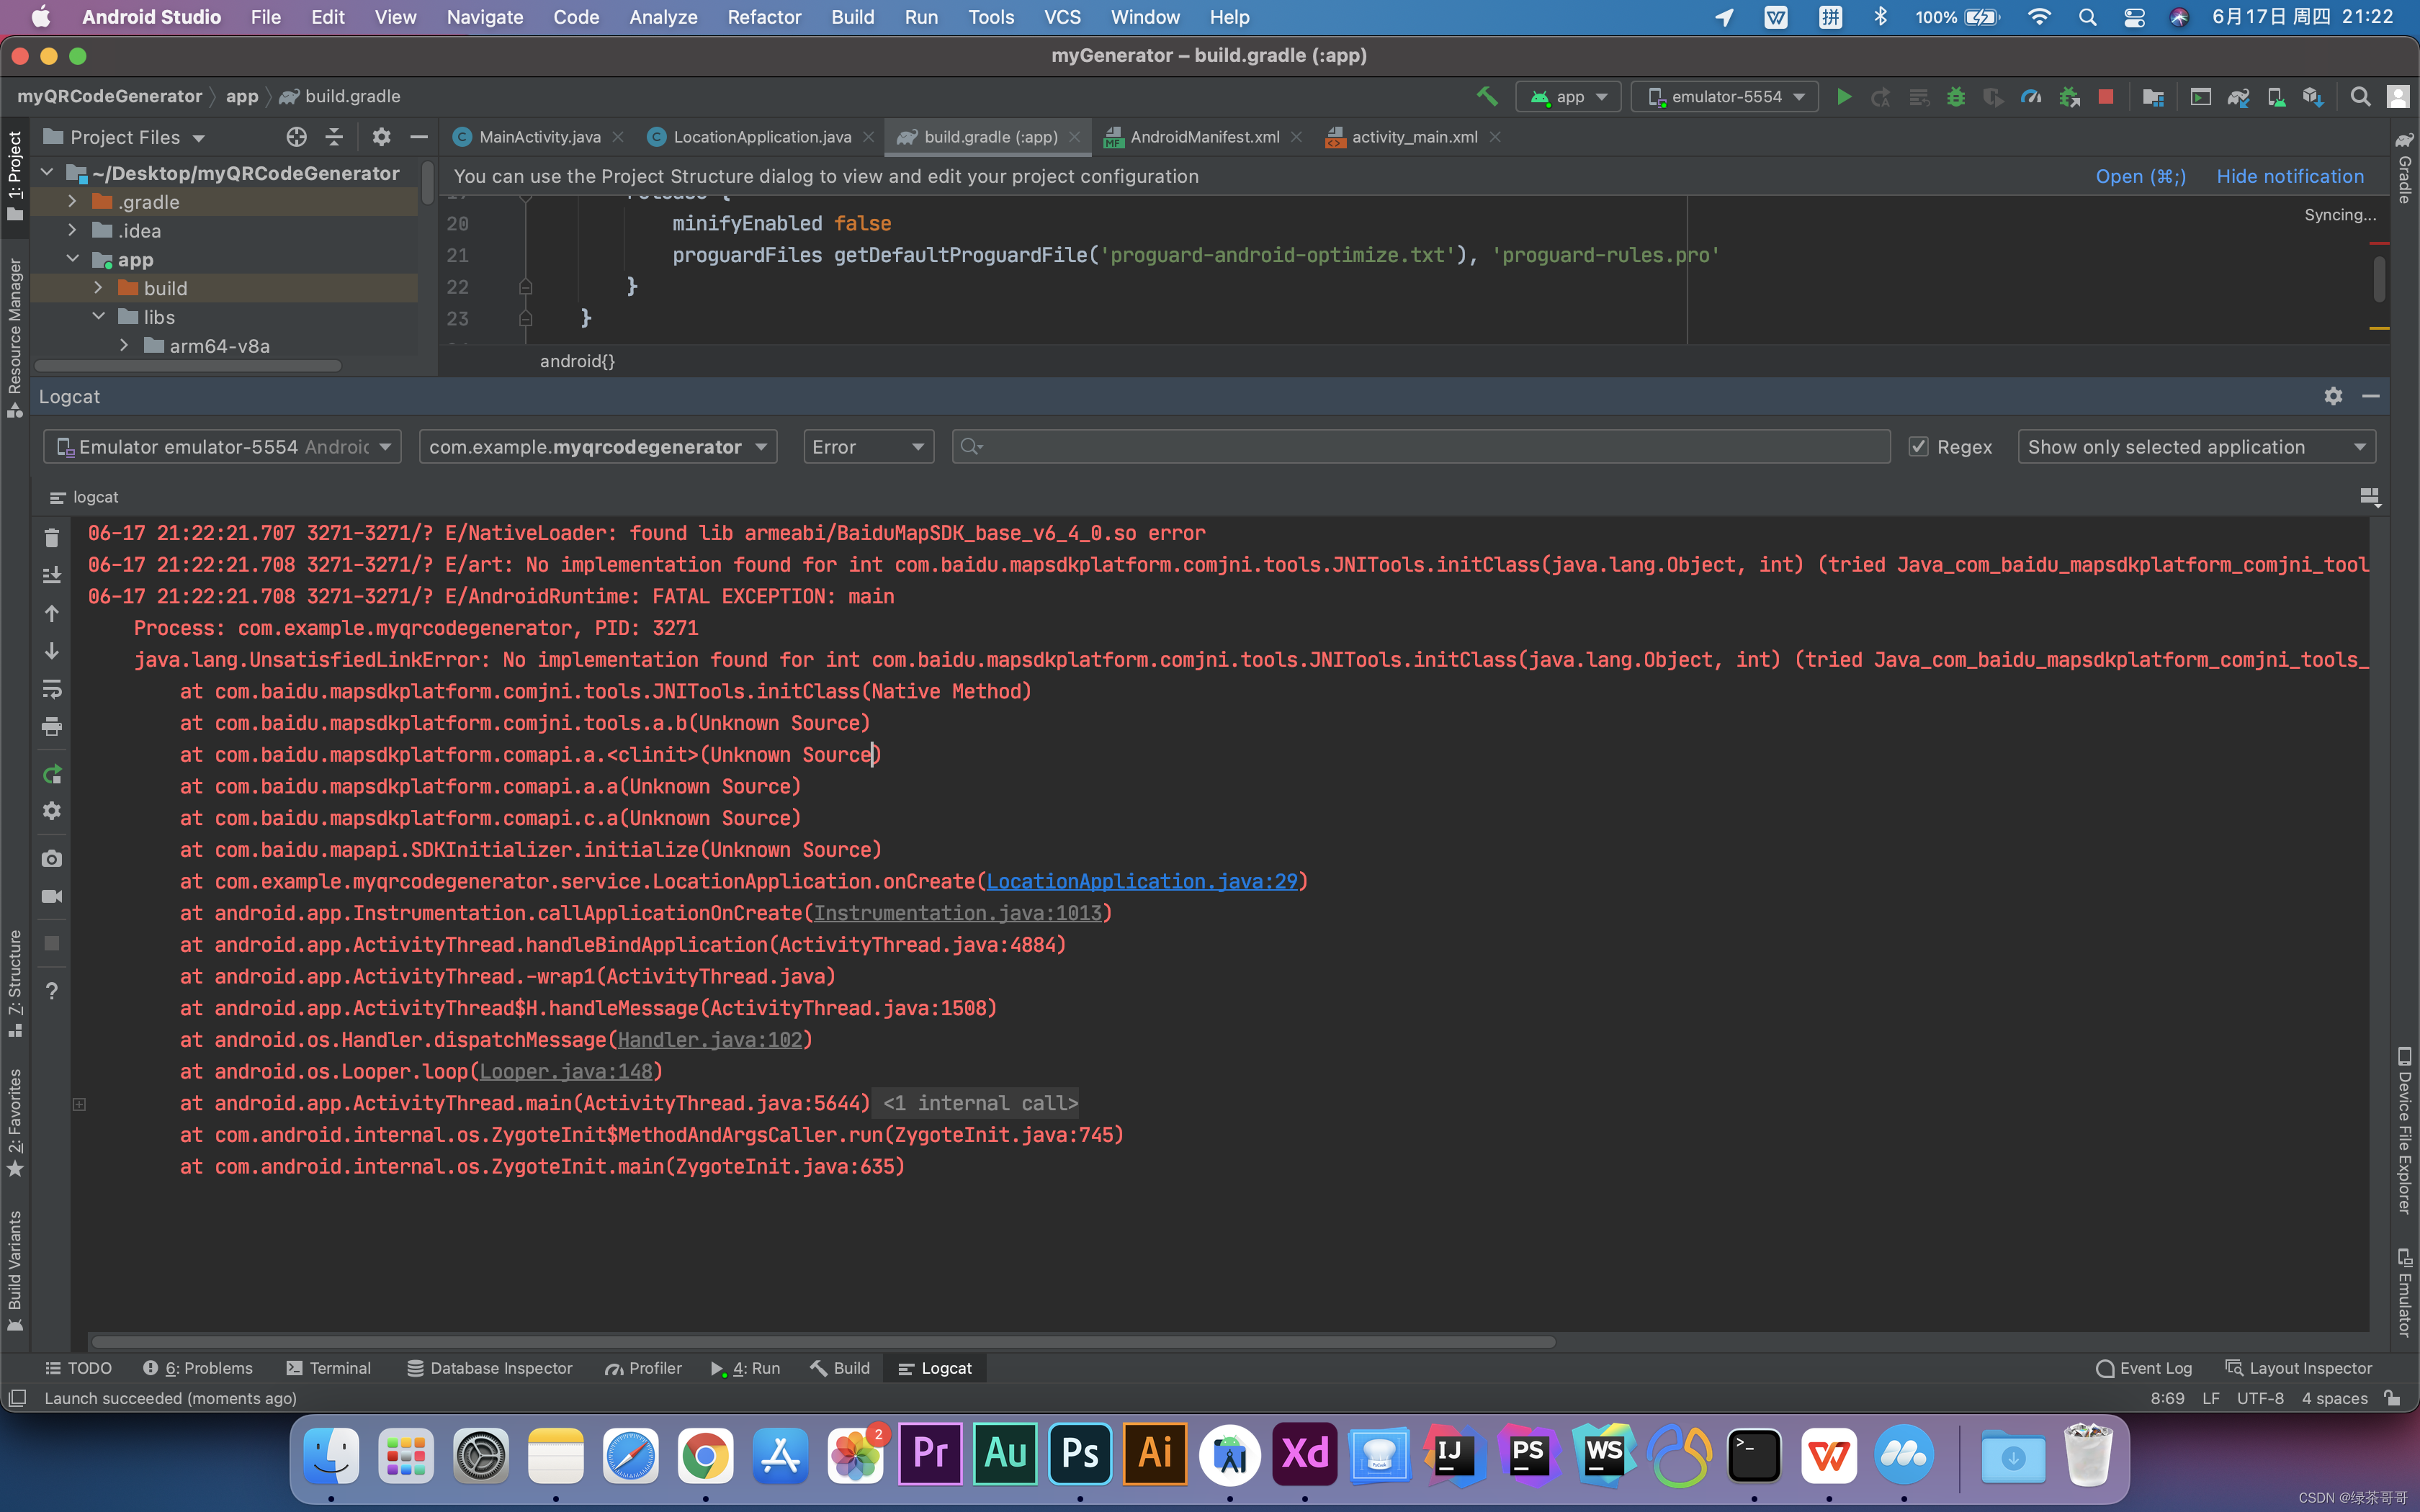The width and height of the screenshot is (2420, 1512).
Task: Click the Screen record video icon
Action: point(52,897)
